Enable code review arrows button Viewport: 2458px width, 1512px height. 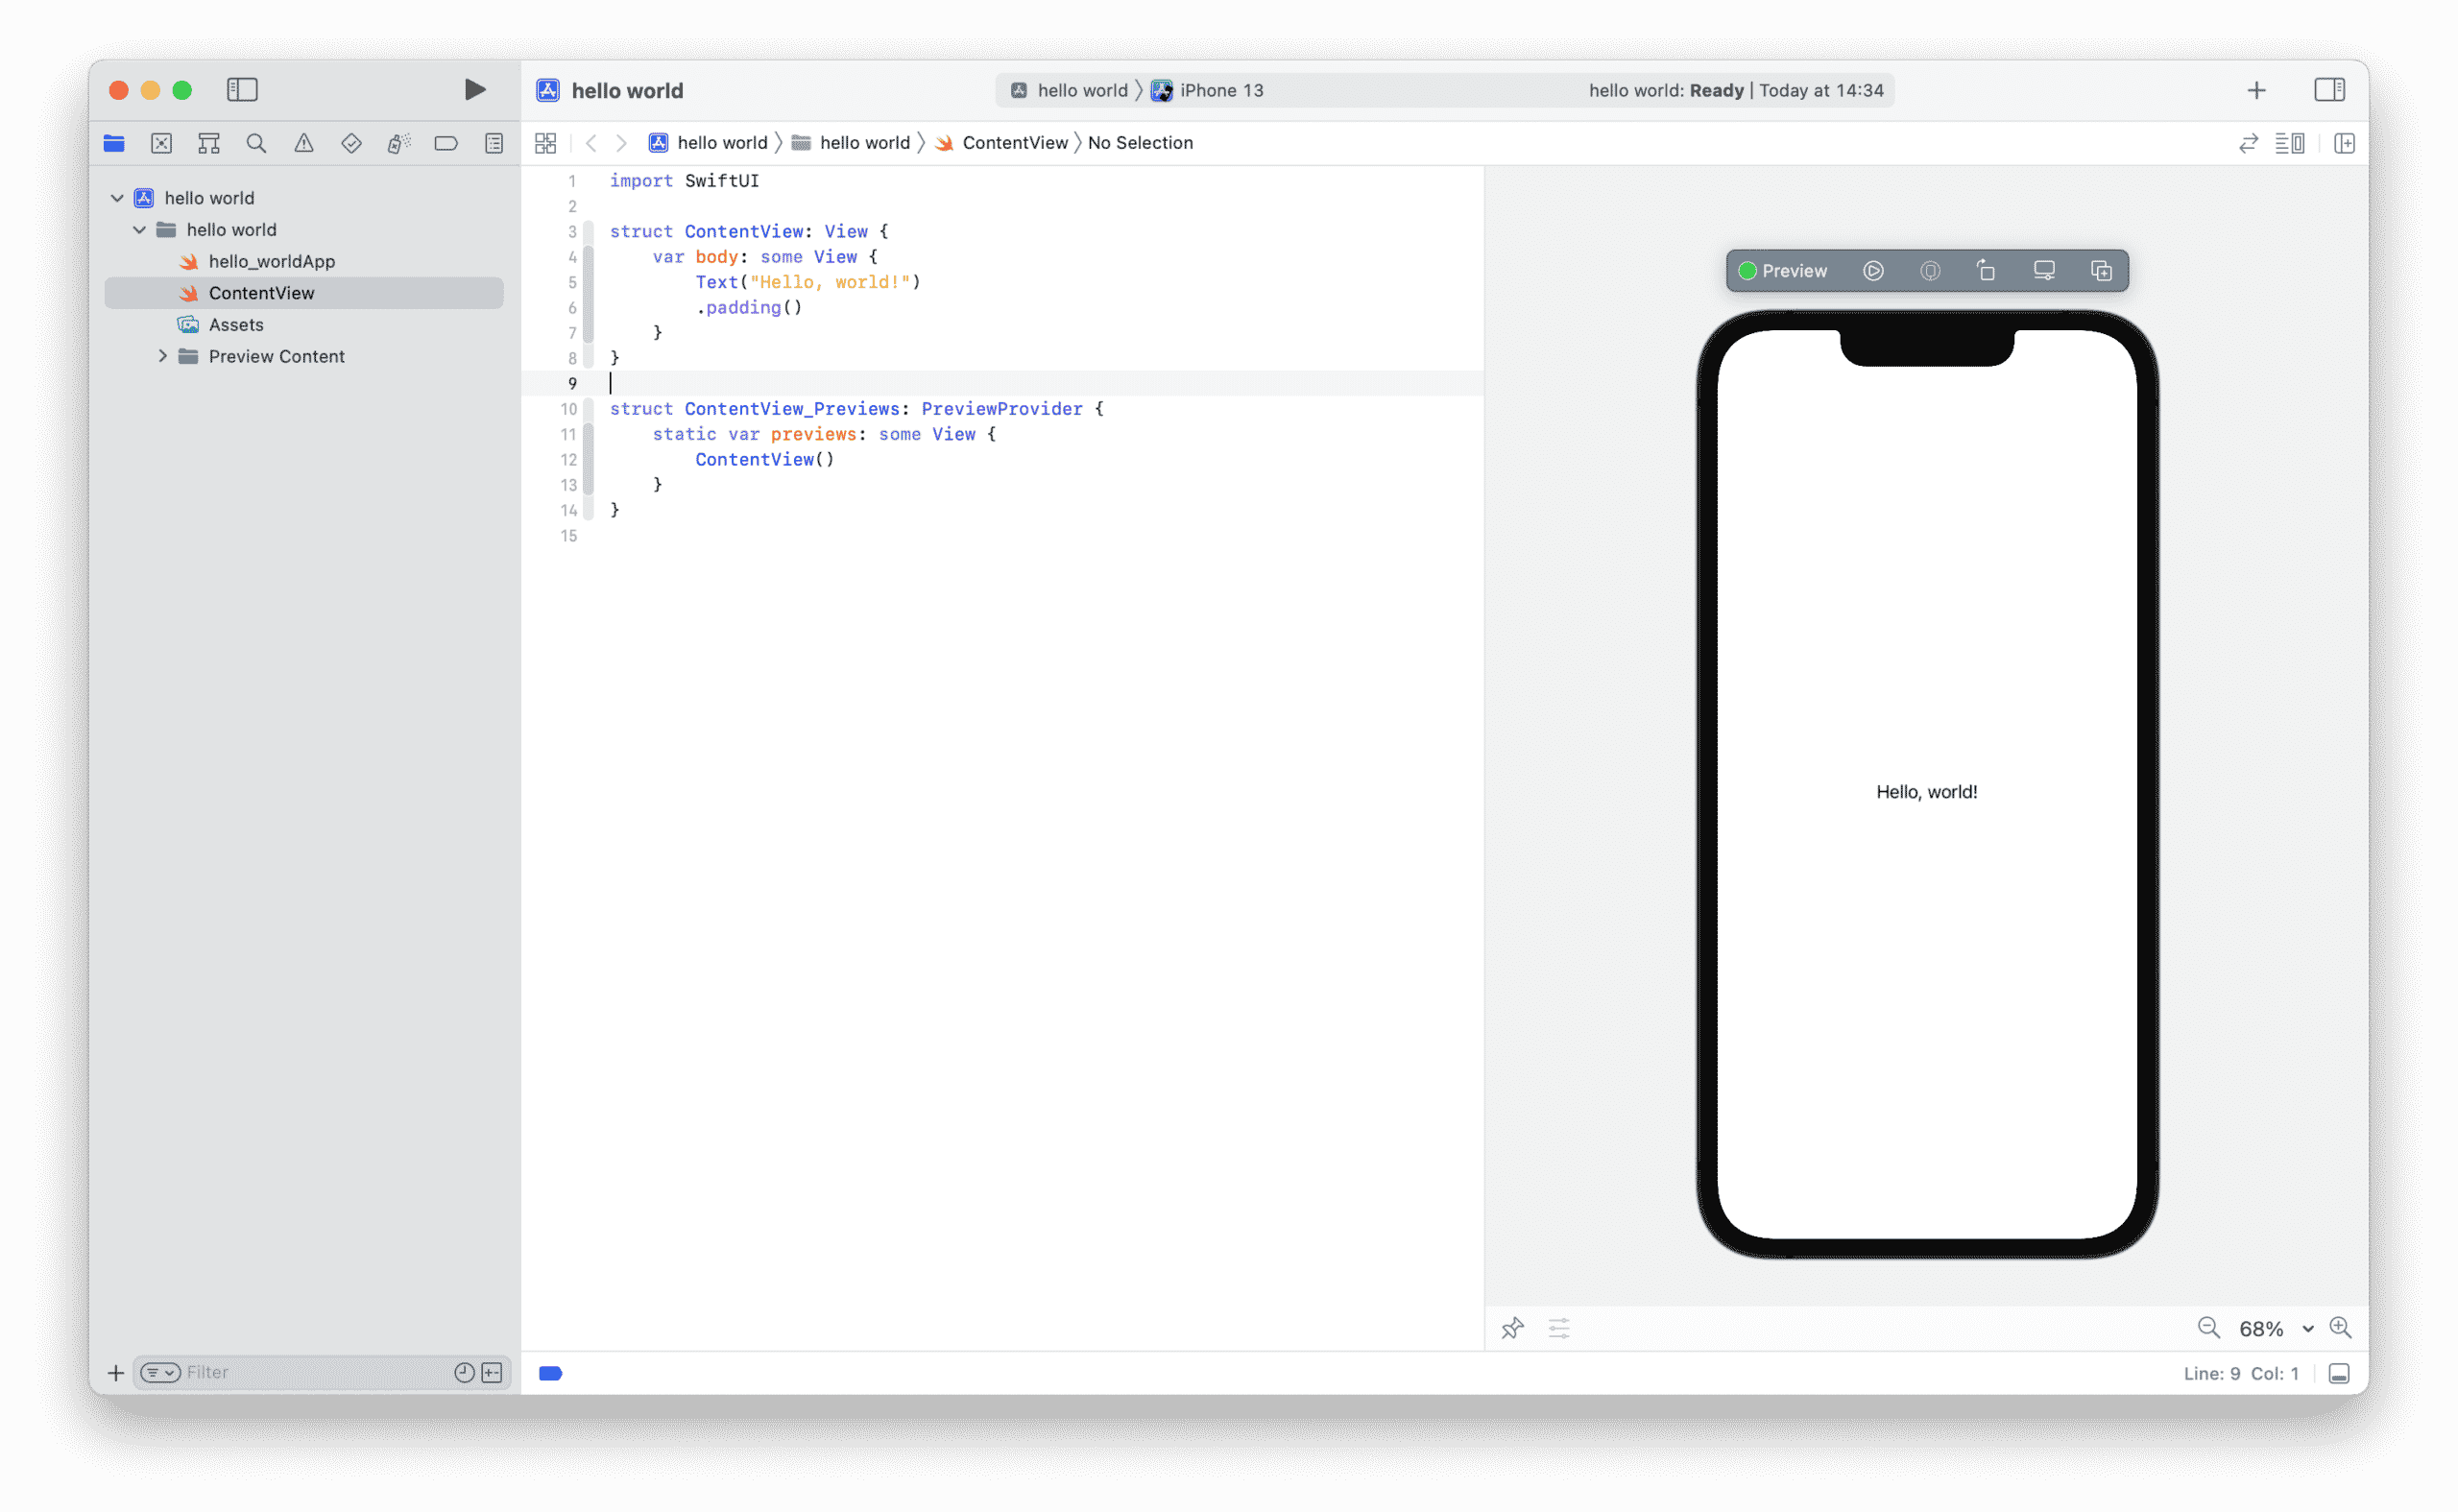click(2248, 143)
